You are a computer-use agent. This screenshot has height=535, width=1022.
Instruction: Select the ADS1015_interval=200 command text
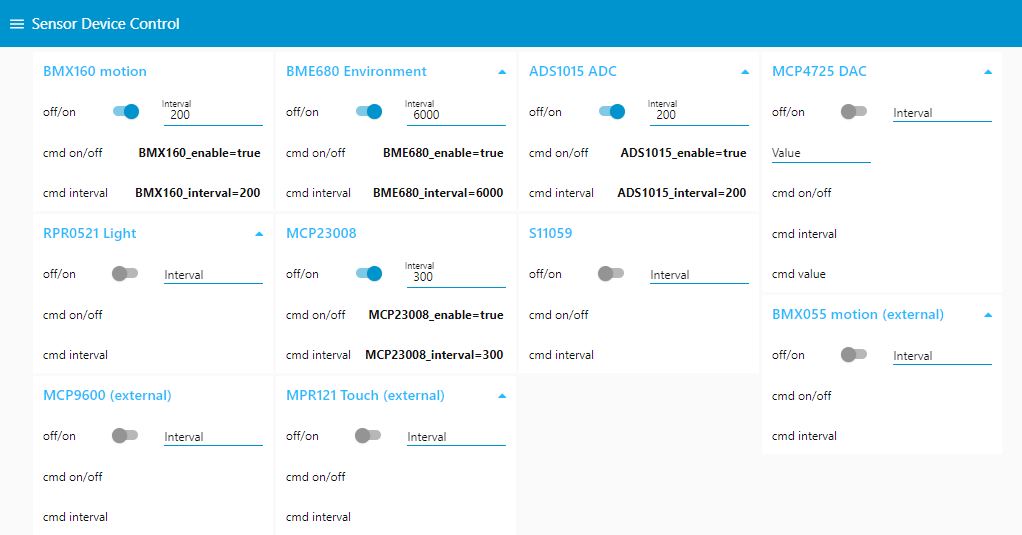tap(682, 193)
